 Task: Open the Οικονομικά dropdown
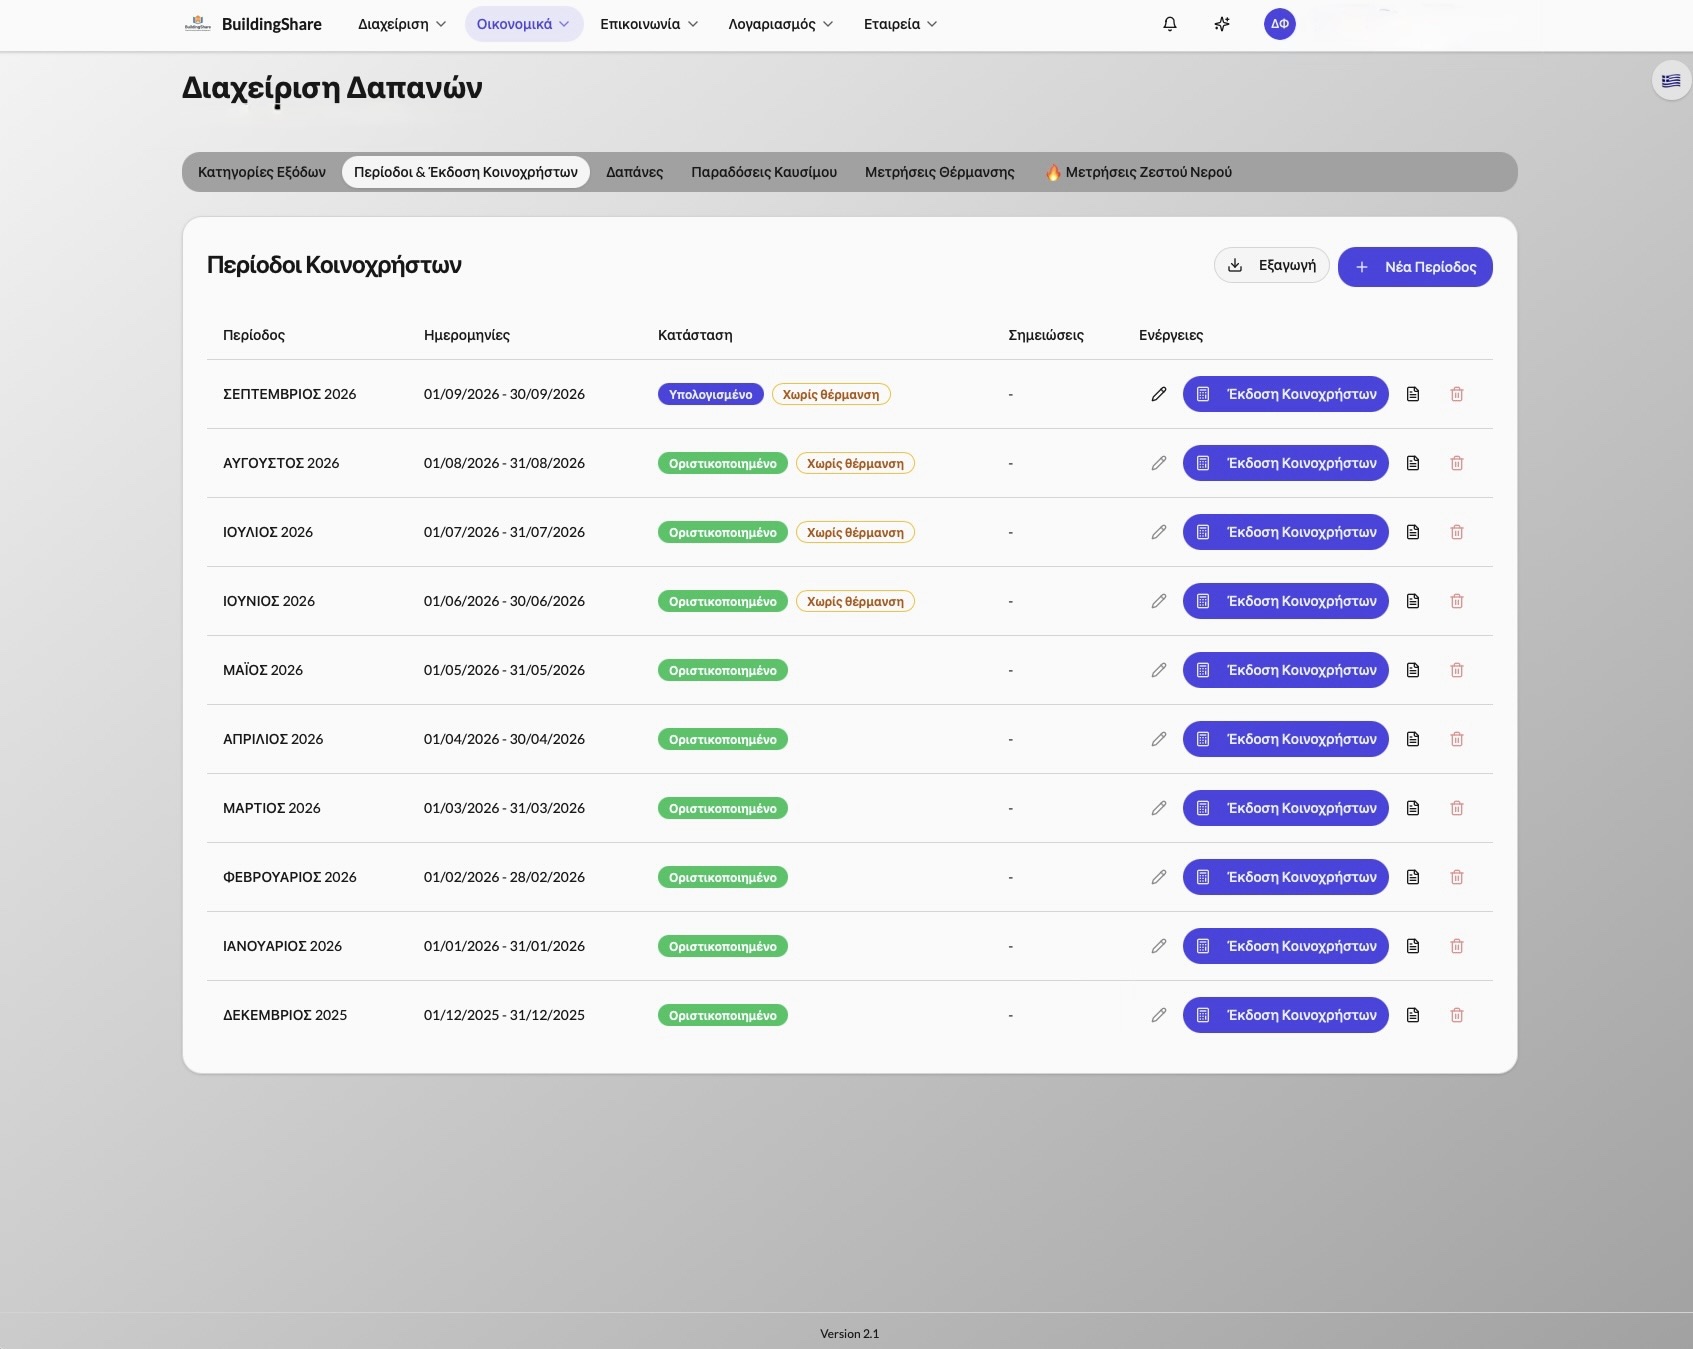(524, 24)
